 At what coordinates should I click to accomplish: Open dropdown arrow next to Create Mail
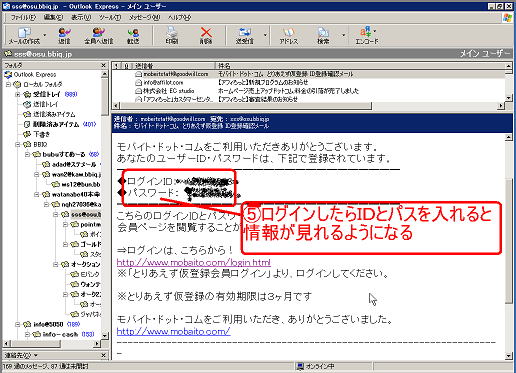[45, 35]
